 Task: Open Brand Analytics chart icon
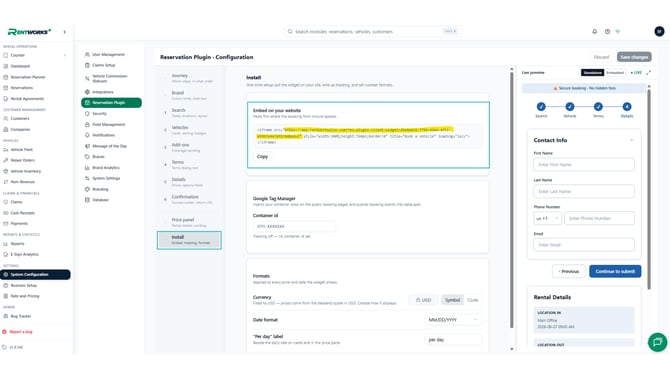(87, 167)
